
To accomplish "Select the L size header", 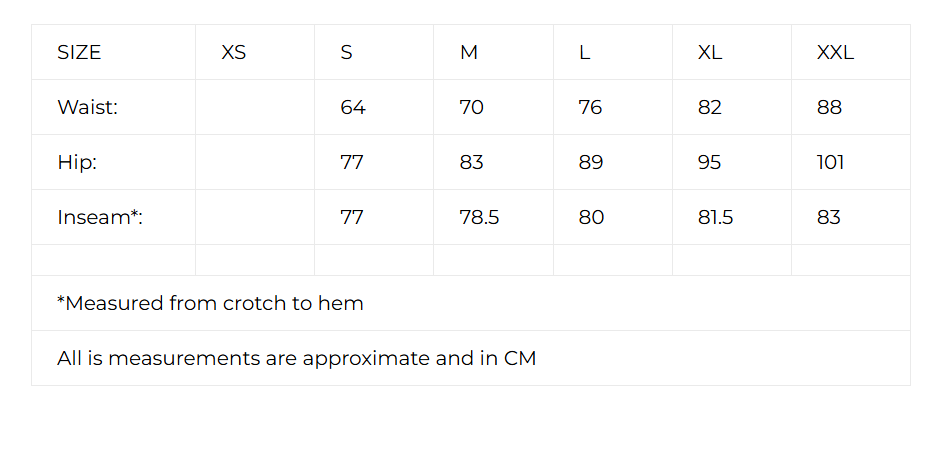I will pyautogui.click(x=585, y=53).
